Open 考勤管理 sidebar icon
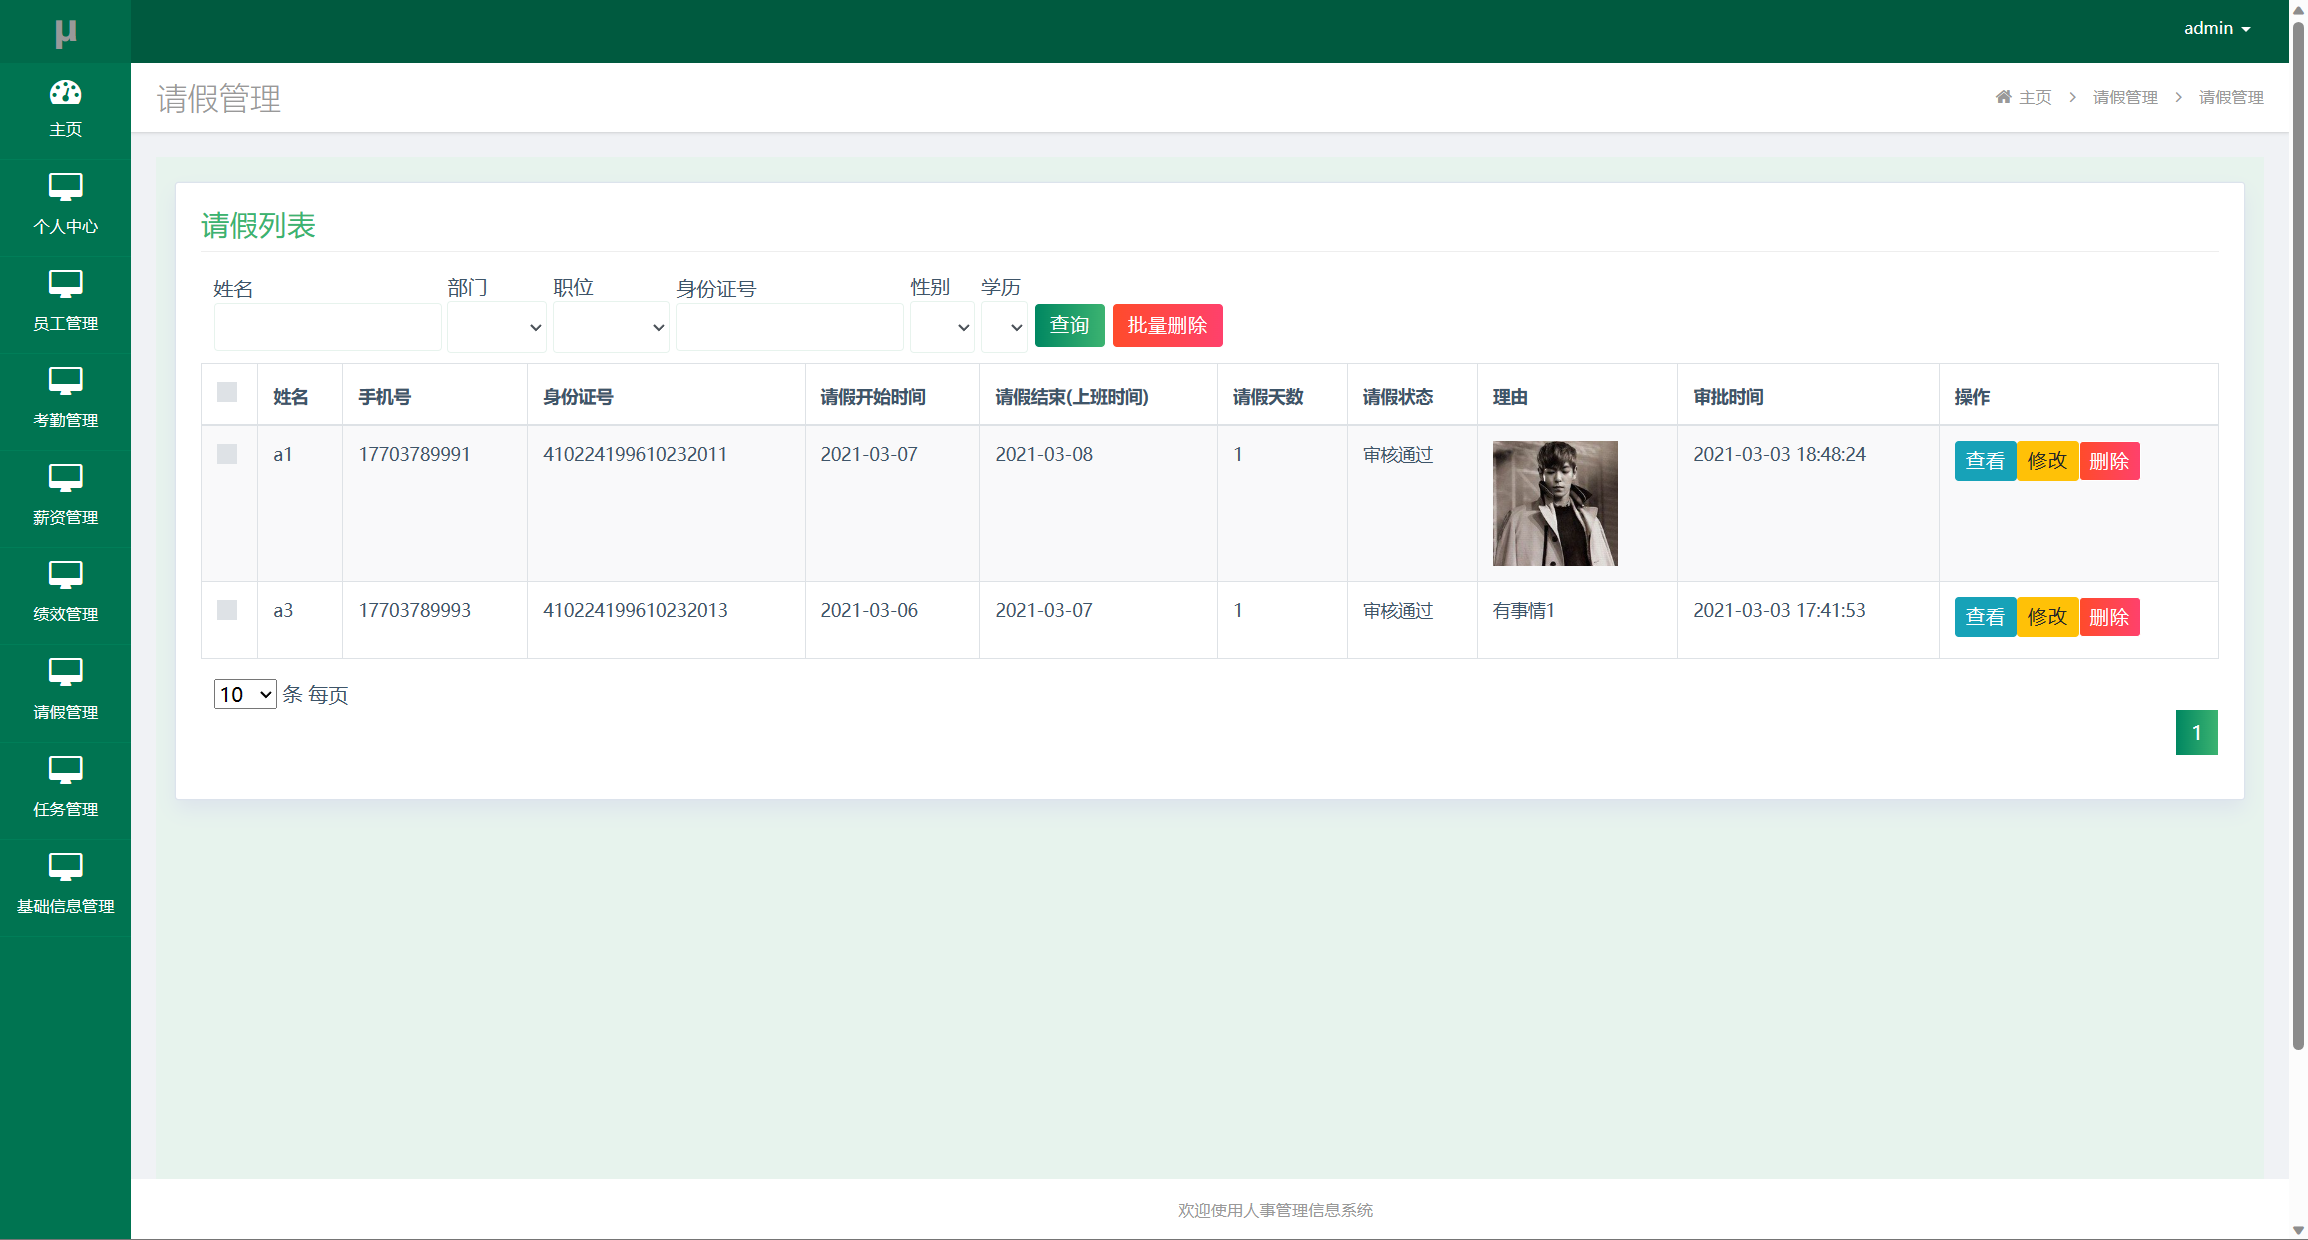 coord(65,381)
